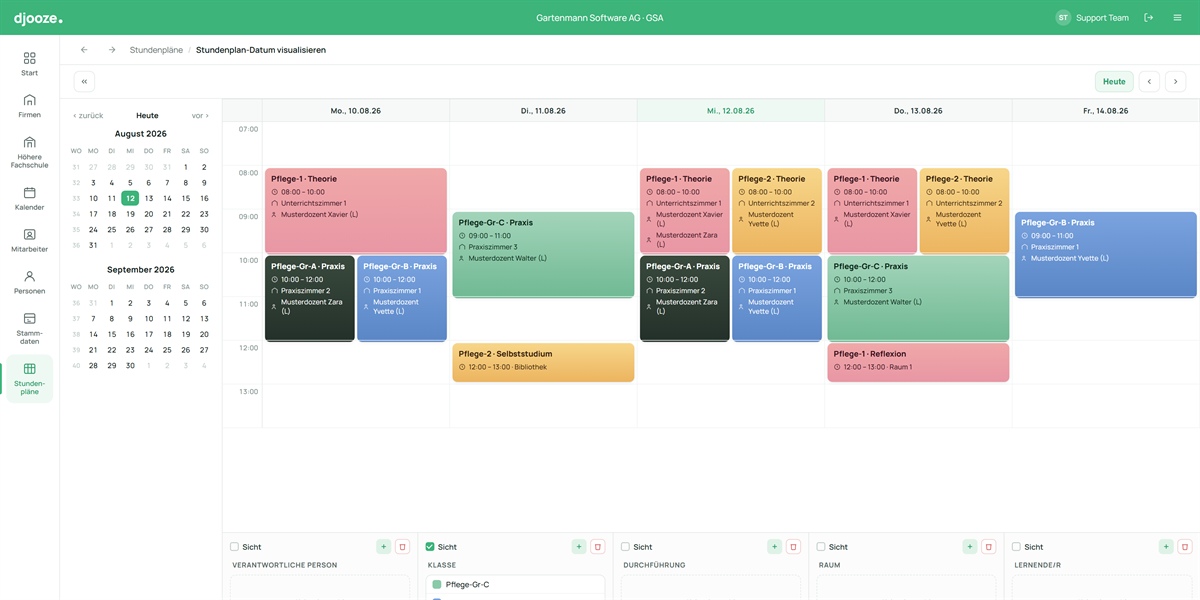Open the Start section in sidebar
The image size is (1200, 600).
pos(29,64)
